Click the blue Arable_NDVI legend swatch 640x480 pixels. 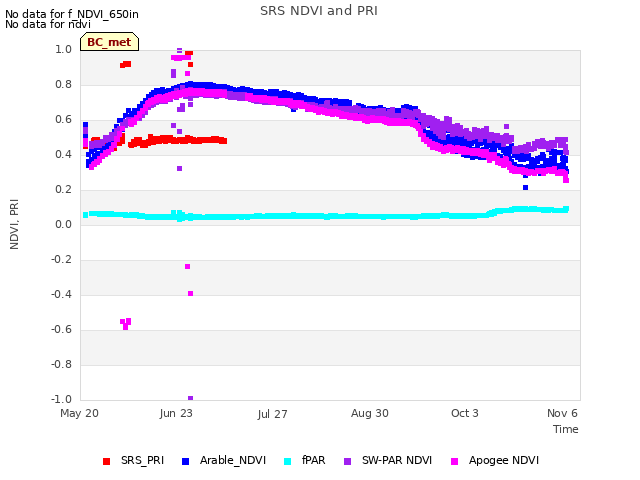(x=185, y=461)
